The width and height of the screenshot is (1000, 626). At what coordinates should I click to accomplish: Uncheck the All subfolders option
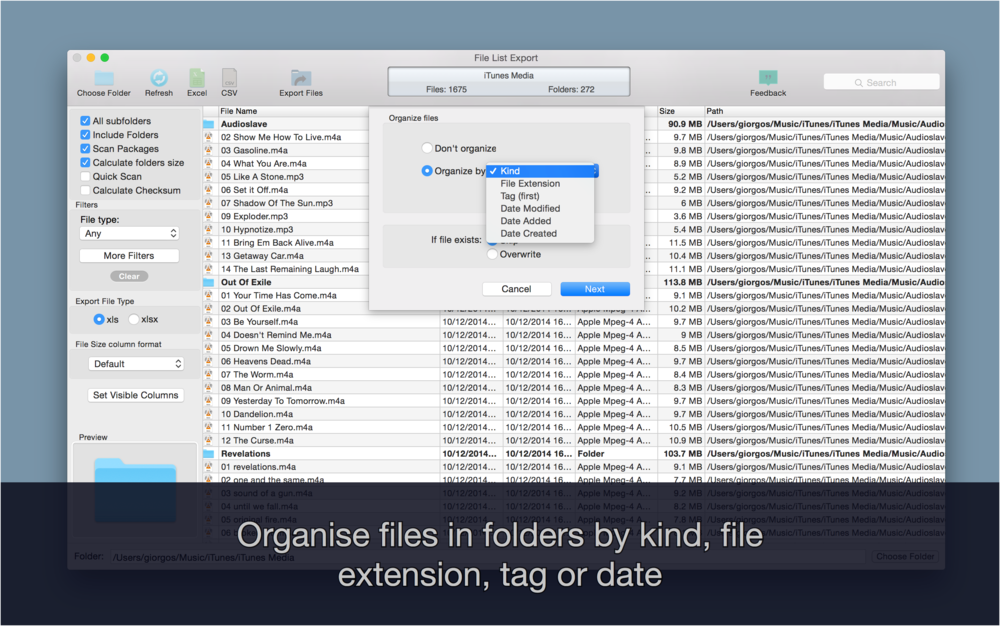click(83, 120)
